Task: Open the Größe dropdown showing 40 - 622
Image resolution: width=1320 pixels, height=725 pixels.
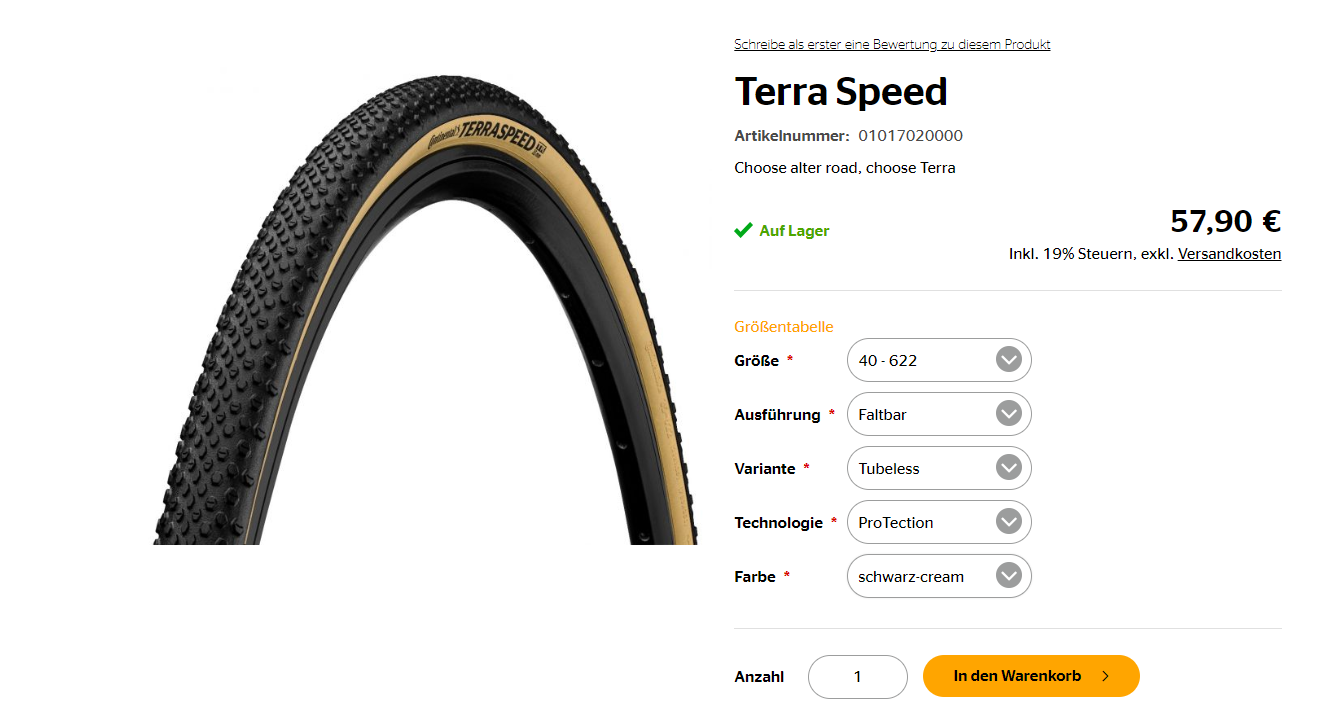Action: (939, 360)
